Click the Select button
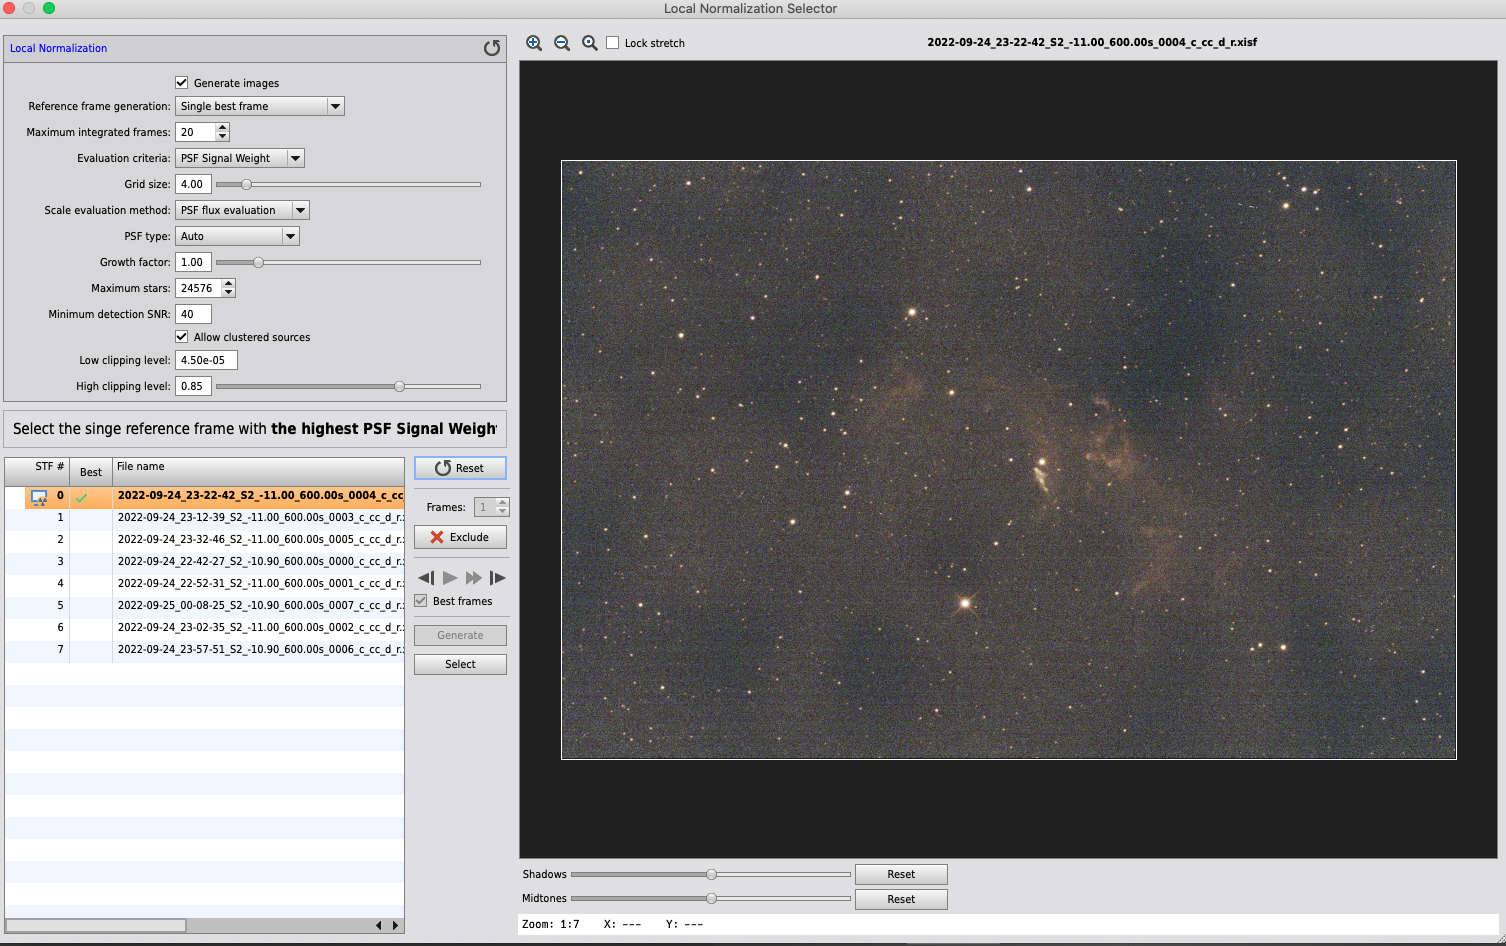 (x=460, y=664)
